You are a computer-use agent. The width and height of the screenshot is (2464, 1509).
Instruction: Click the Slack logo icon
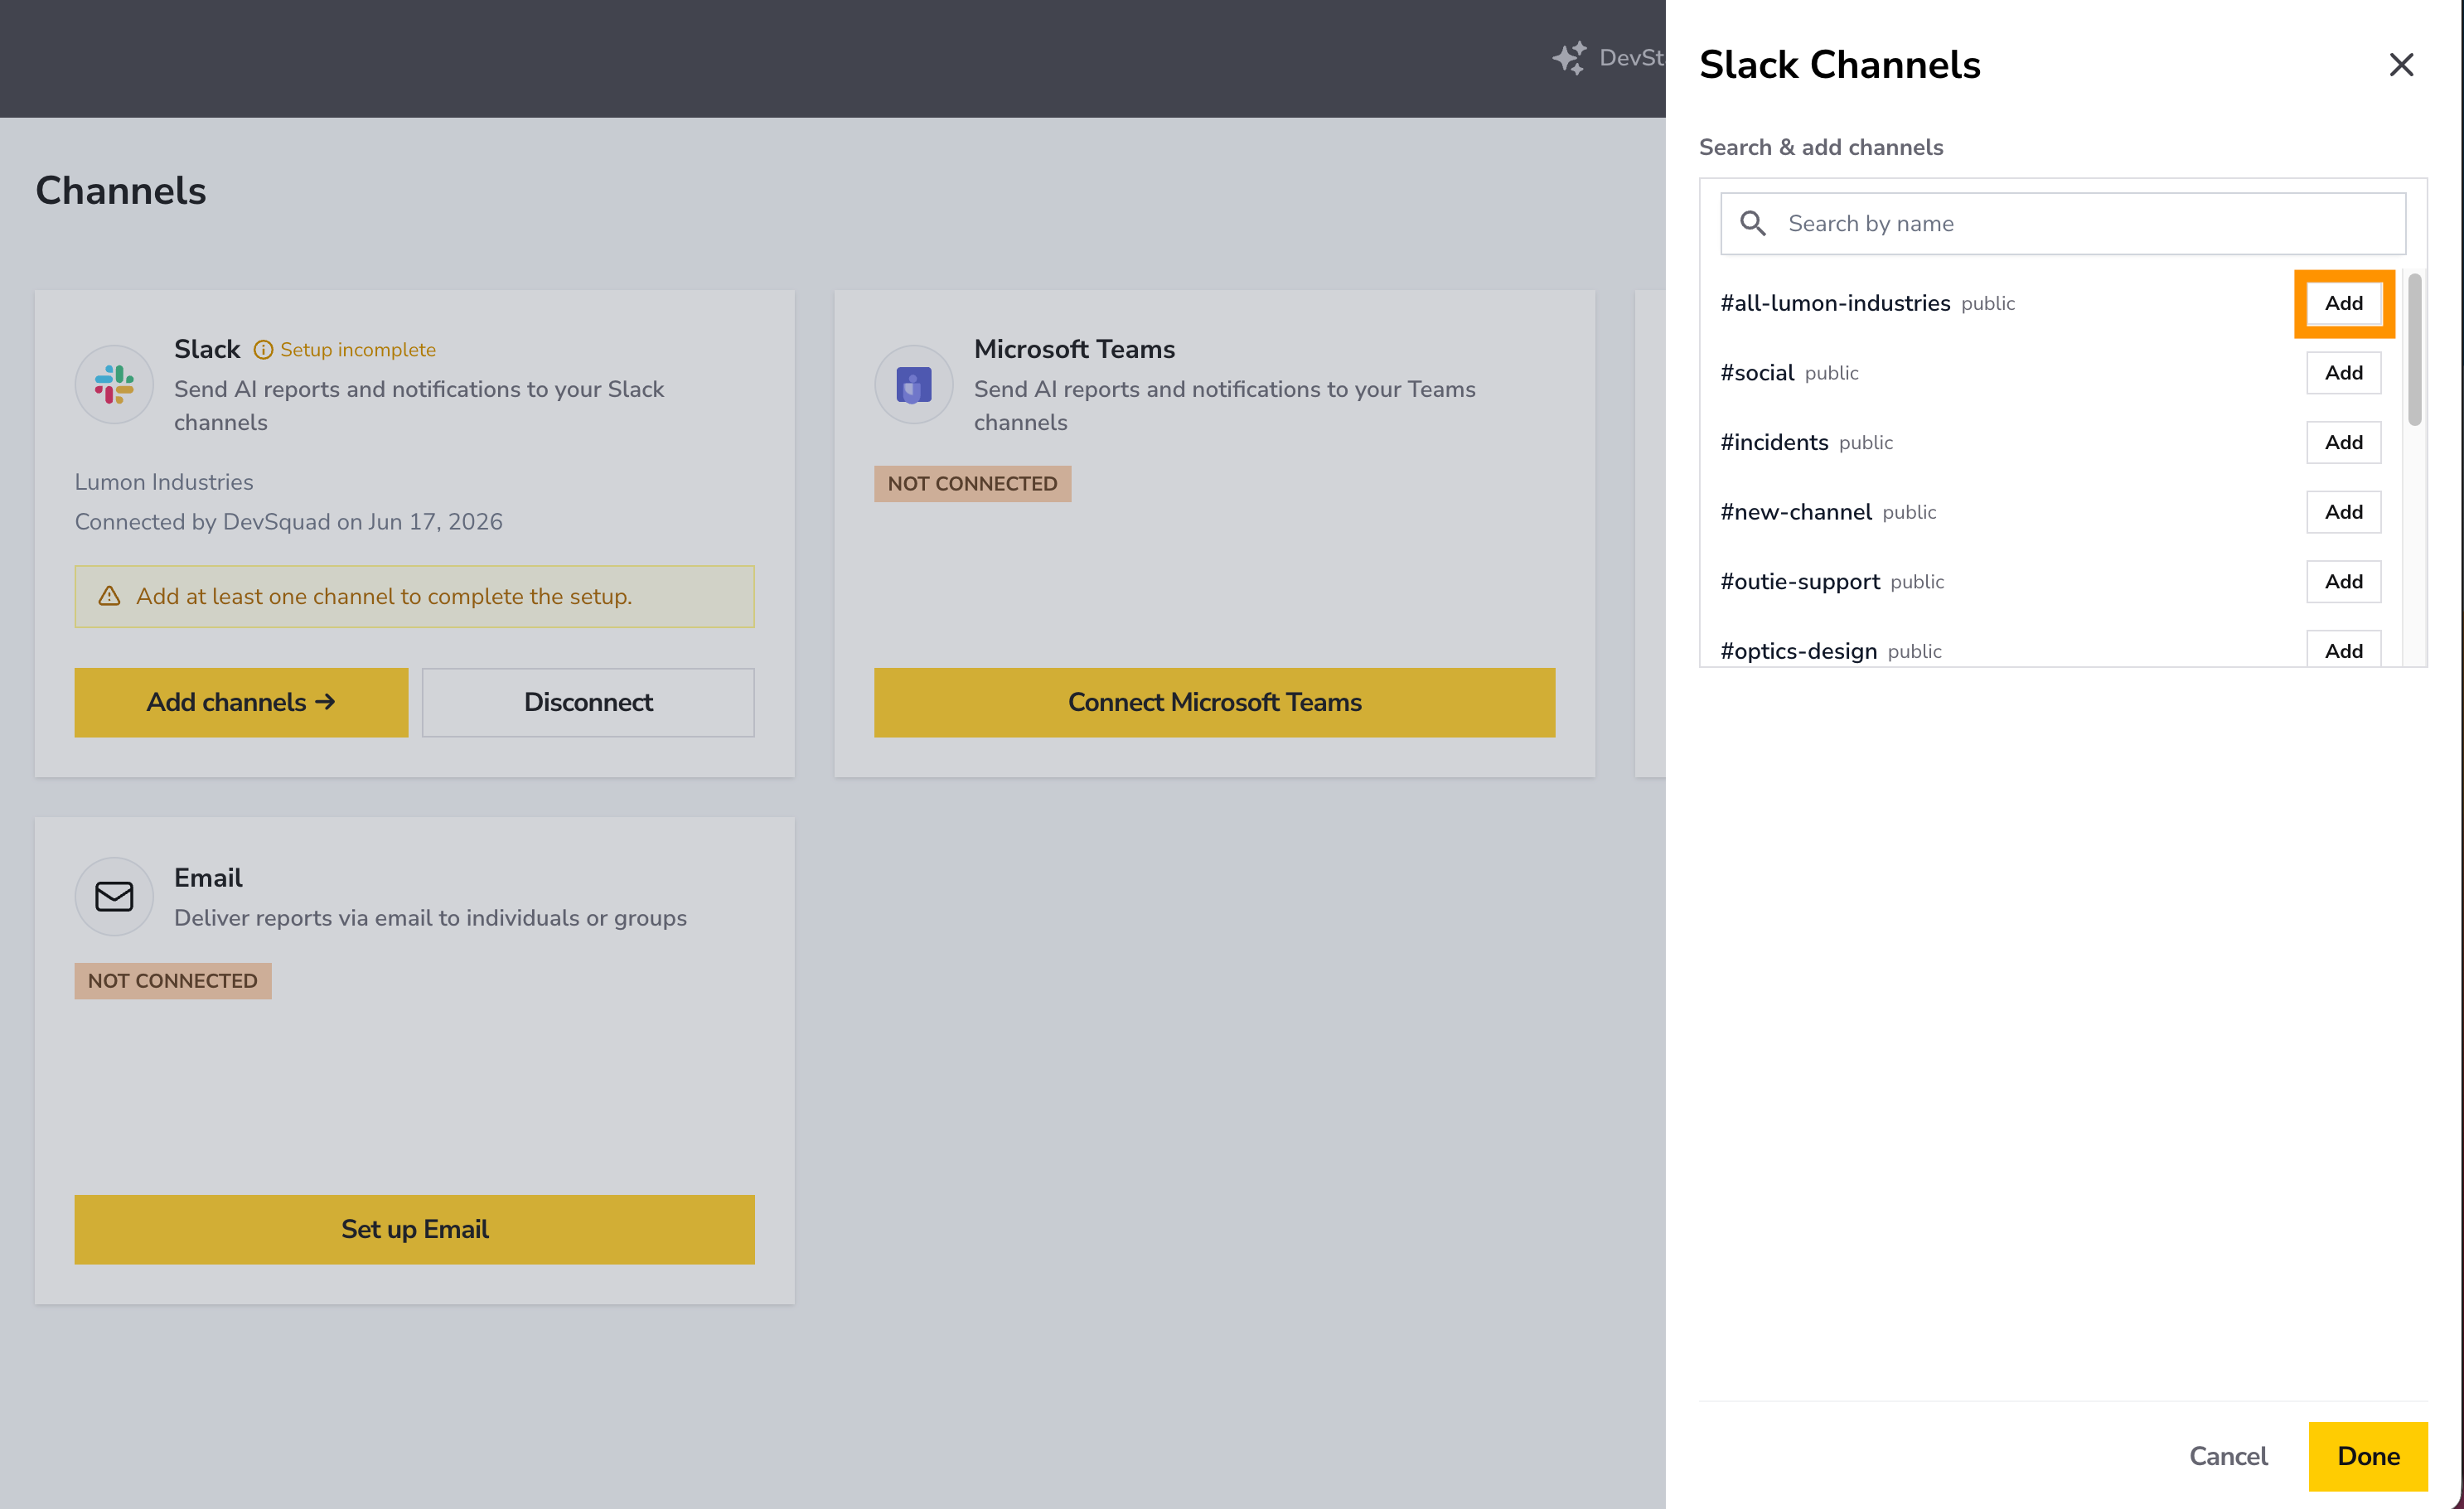(x=114, y=384)
